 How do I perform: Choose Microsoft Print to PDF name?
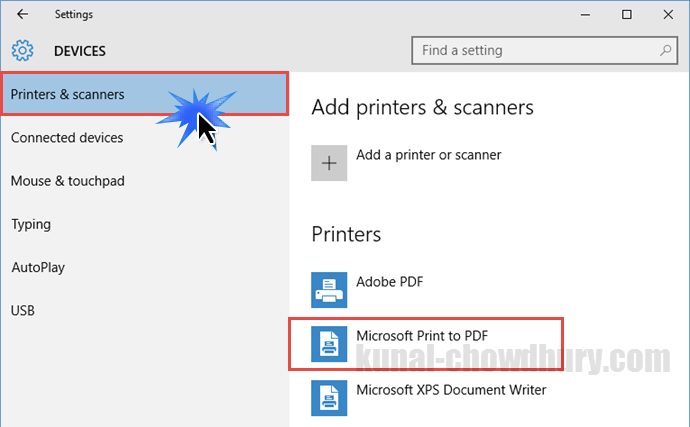pyautogui.click(x=422, y=336)
